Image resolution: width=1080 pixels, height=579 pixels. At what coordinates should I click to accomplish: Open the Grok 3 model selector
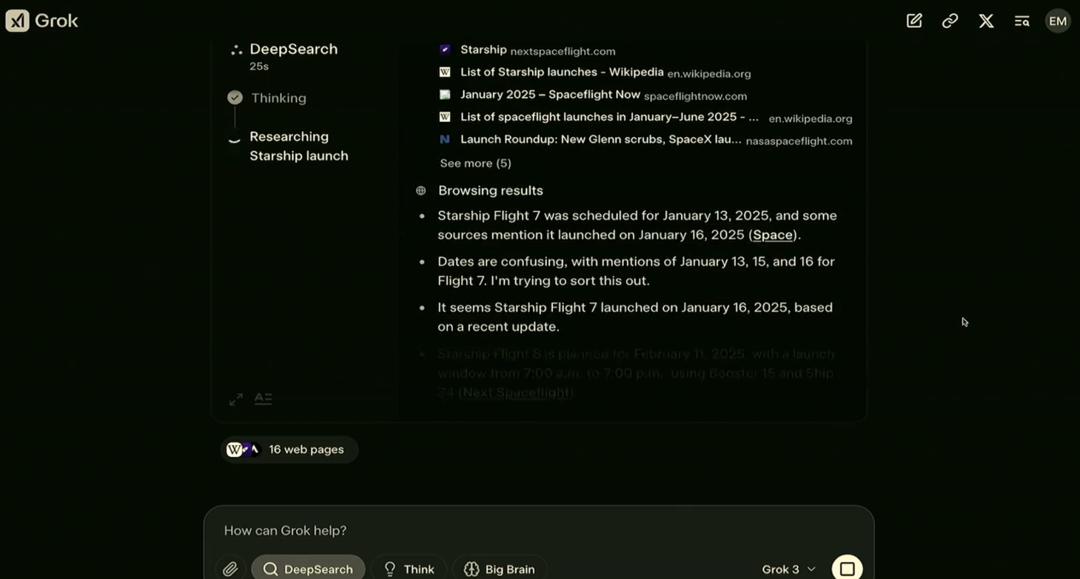tap(788, 568)
